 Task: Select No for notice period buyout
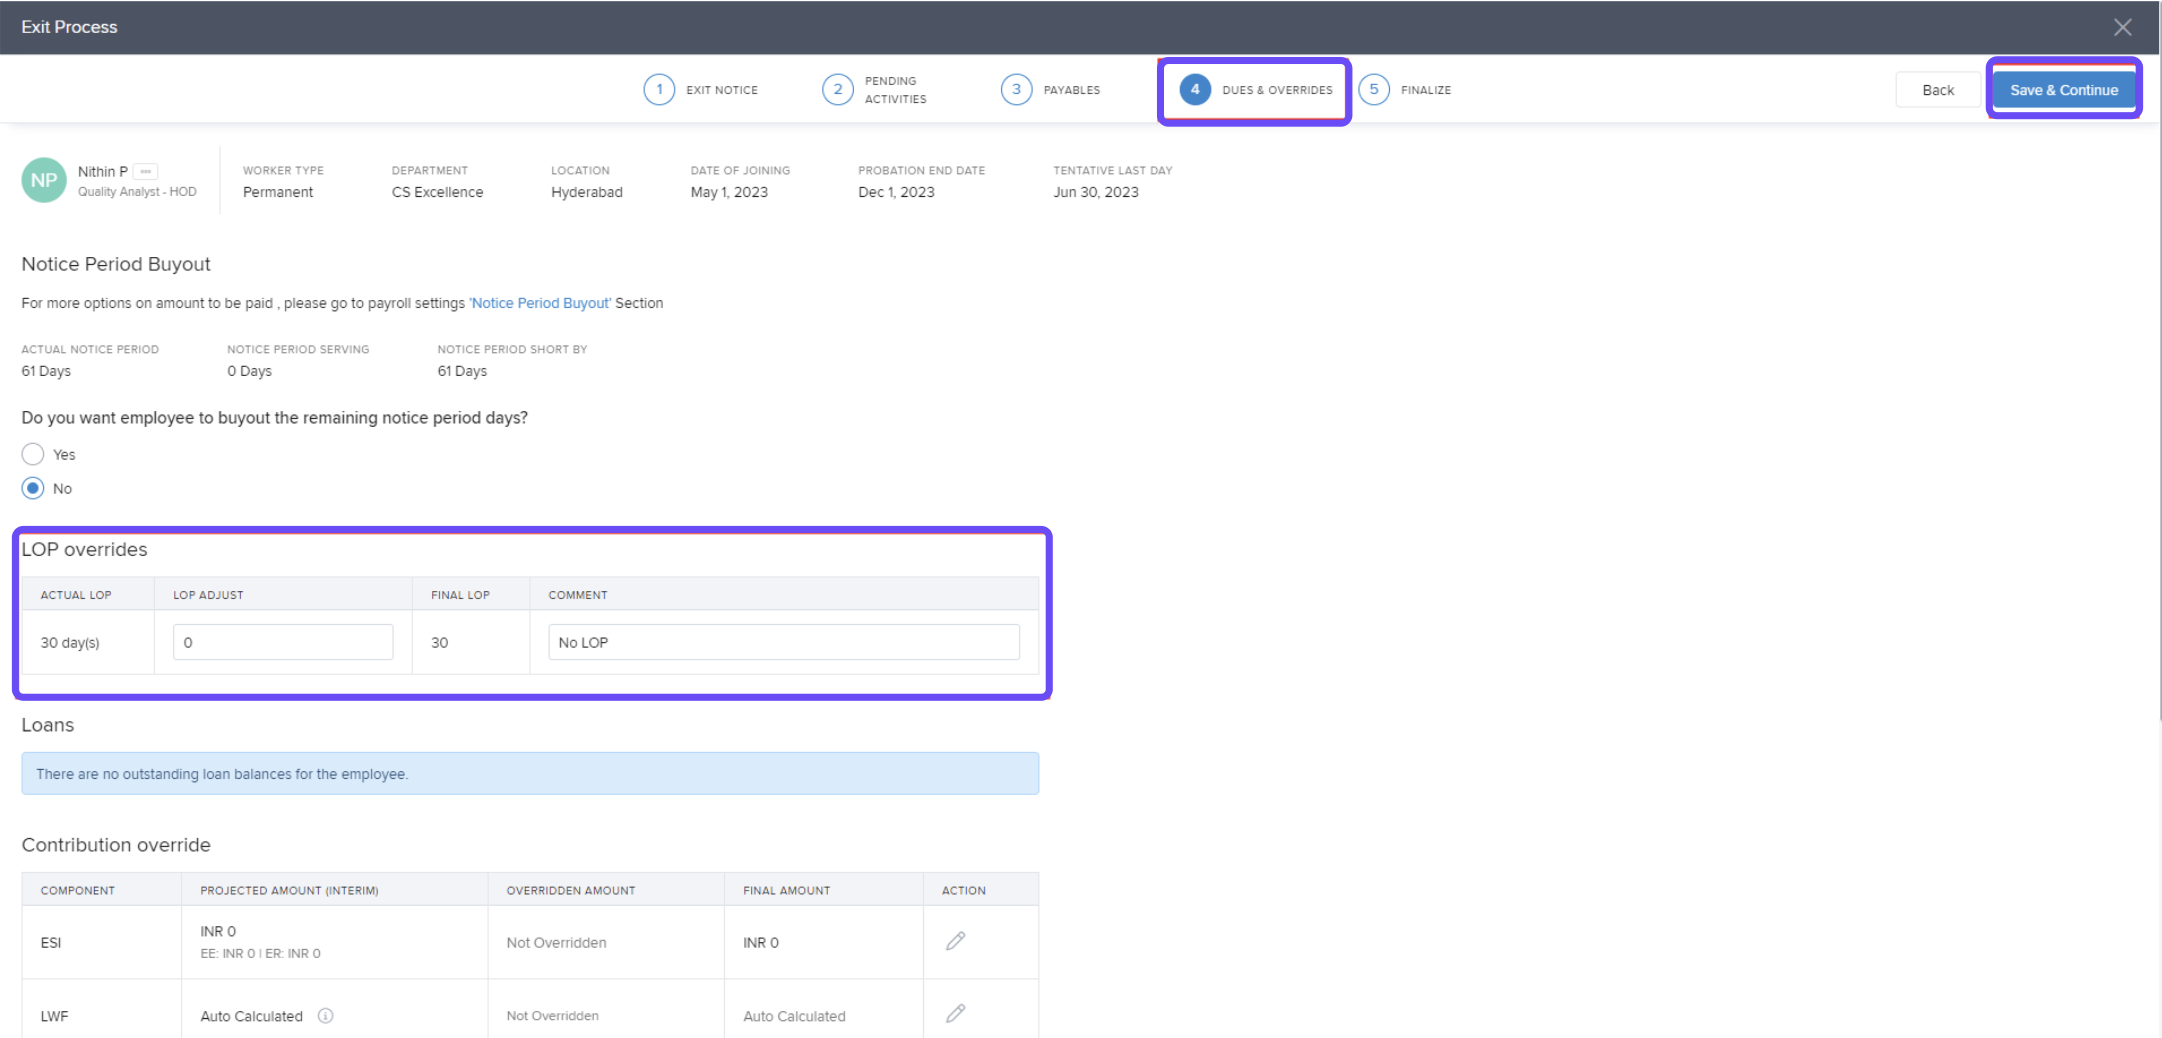(33, 488)
